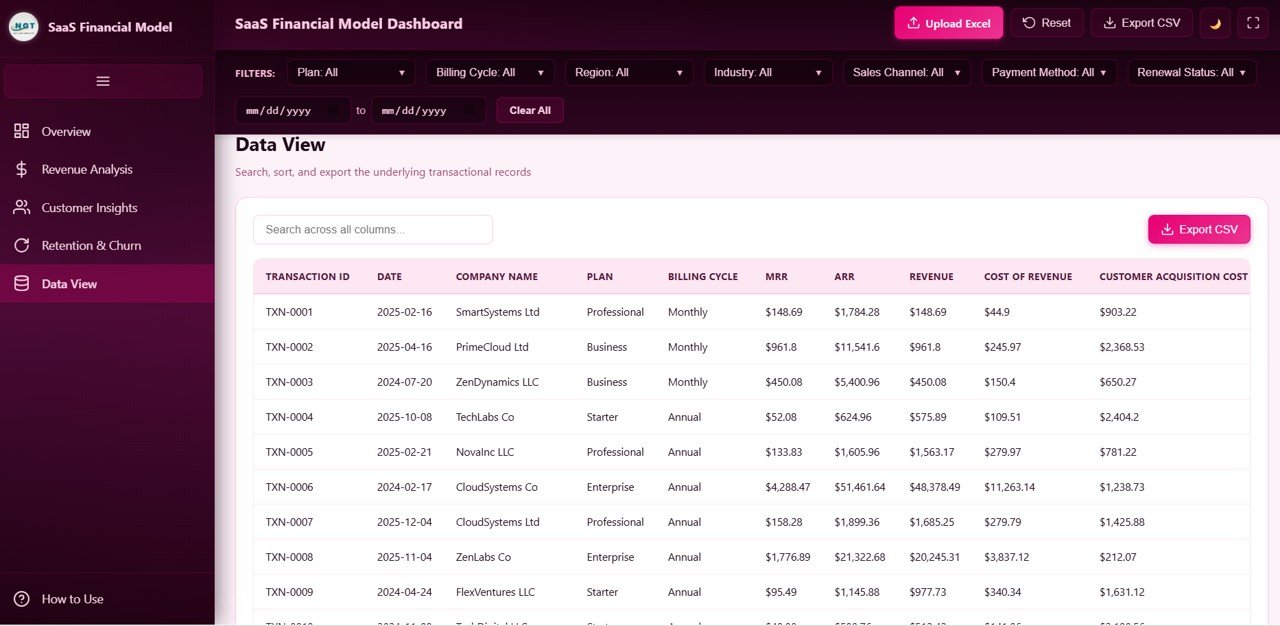Click the download icon inside the pink Export CSV button
This screenshot has height=626, width=1280.
coord(1166,229)
